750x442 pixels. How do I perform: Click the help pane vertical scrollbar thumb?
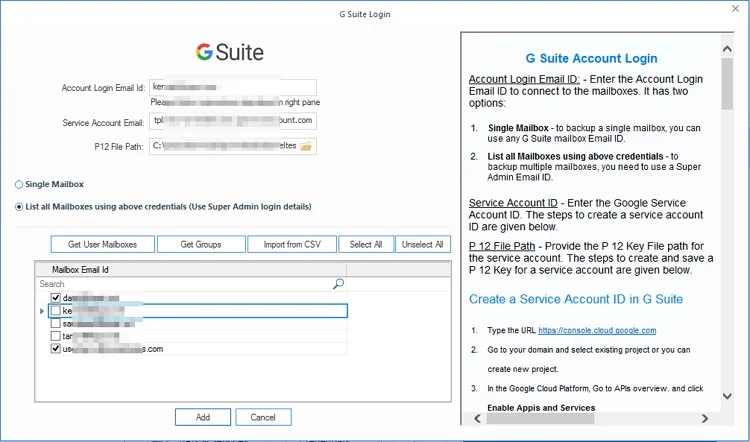pyautogui.click(x=727, y=84)
